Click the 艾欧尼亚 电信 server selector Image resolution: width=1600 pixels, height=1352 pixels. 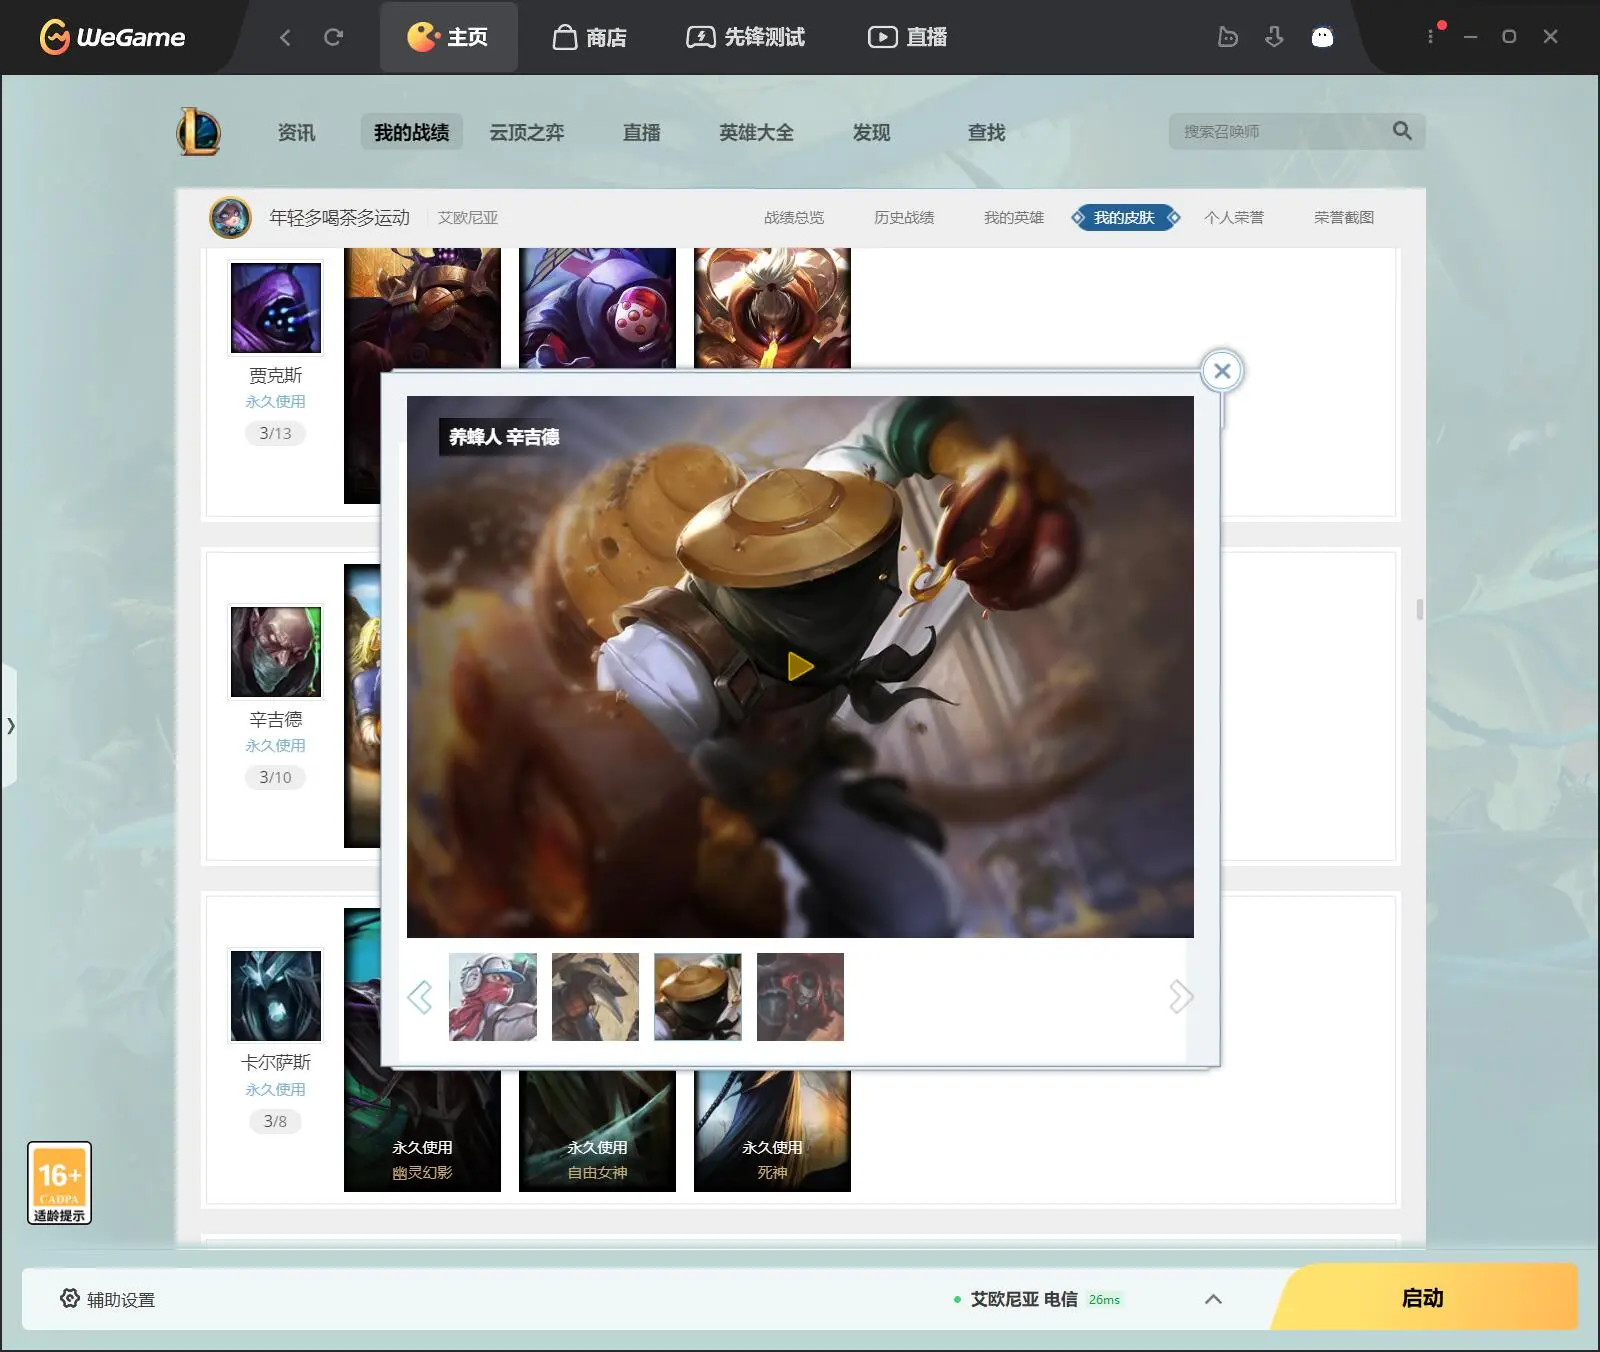[1038, 1299]
